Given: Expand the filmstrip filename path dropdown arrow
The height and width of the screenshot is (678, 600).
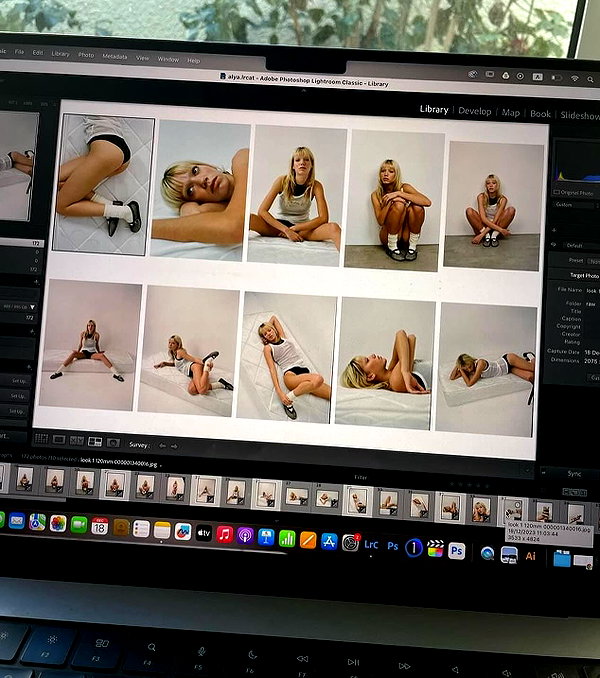Looking at the screenshot, I should [161, 465].
